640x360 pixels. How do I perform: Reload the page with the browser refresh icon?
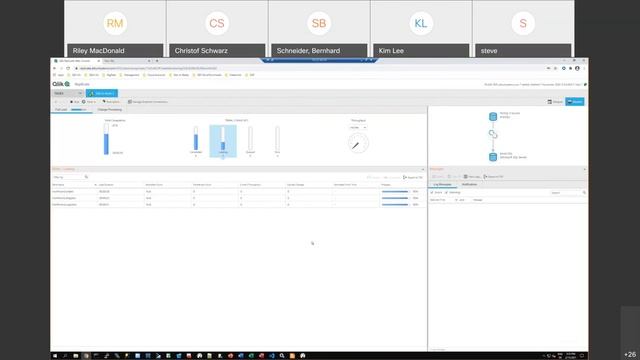click(68, 68)
